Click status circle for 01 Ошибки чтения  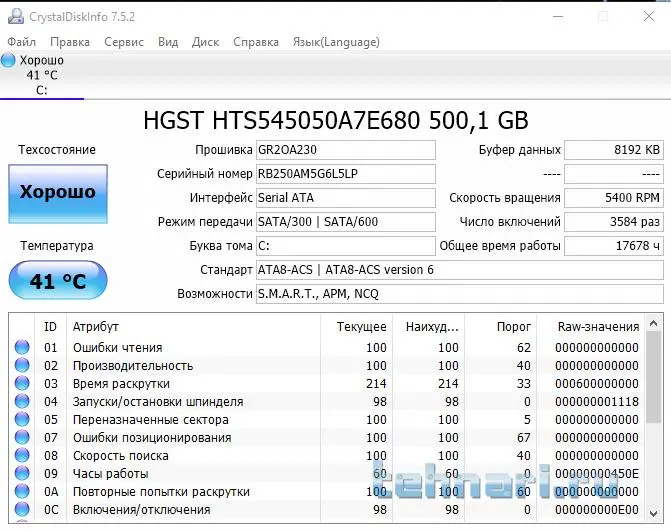[22, 347]
